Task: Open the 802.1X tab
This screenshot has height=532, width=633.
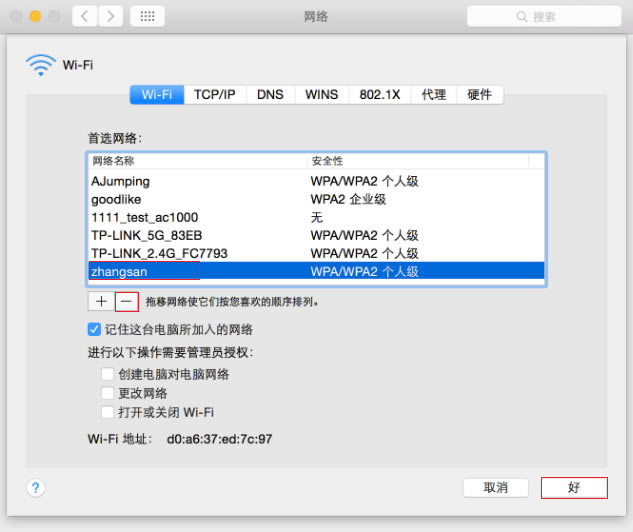Action: [x=380, y=94]
